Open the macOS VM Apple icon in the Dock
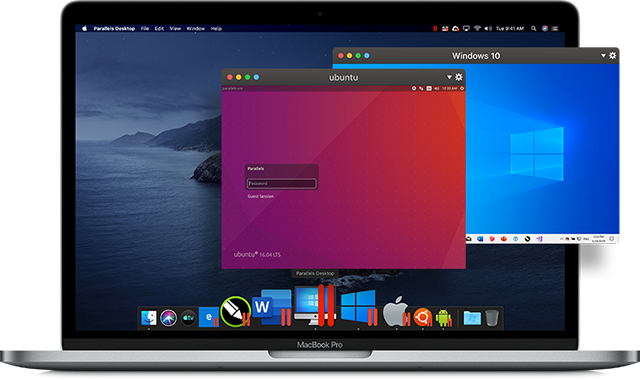This screenshot has width=640, height=380. [x=396, y=311]
